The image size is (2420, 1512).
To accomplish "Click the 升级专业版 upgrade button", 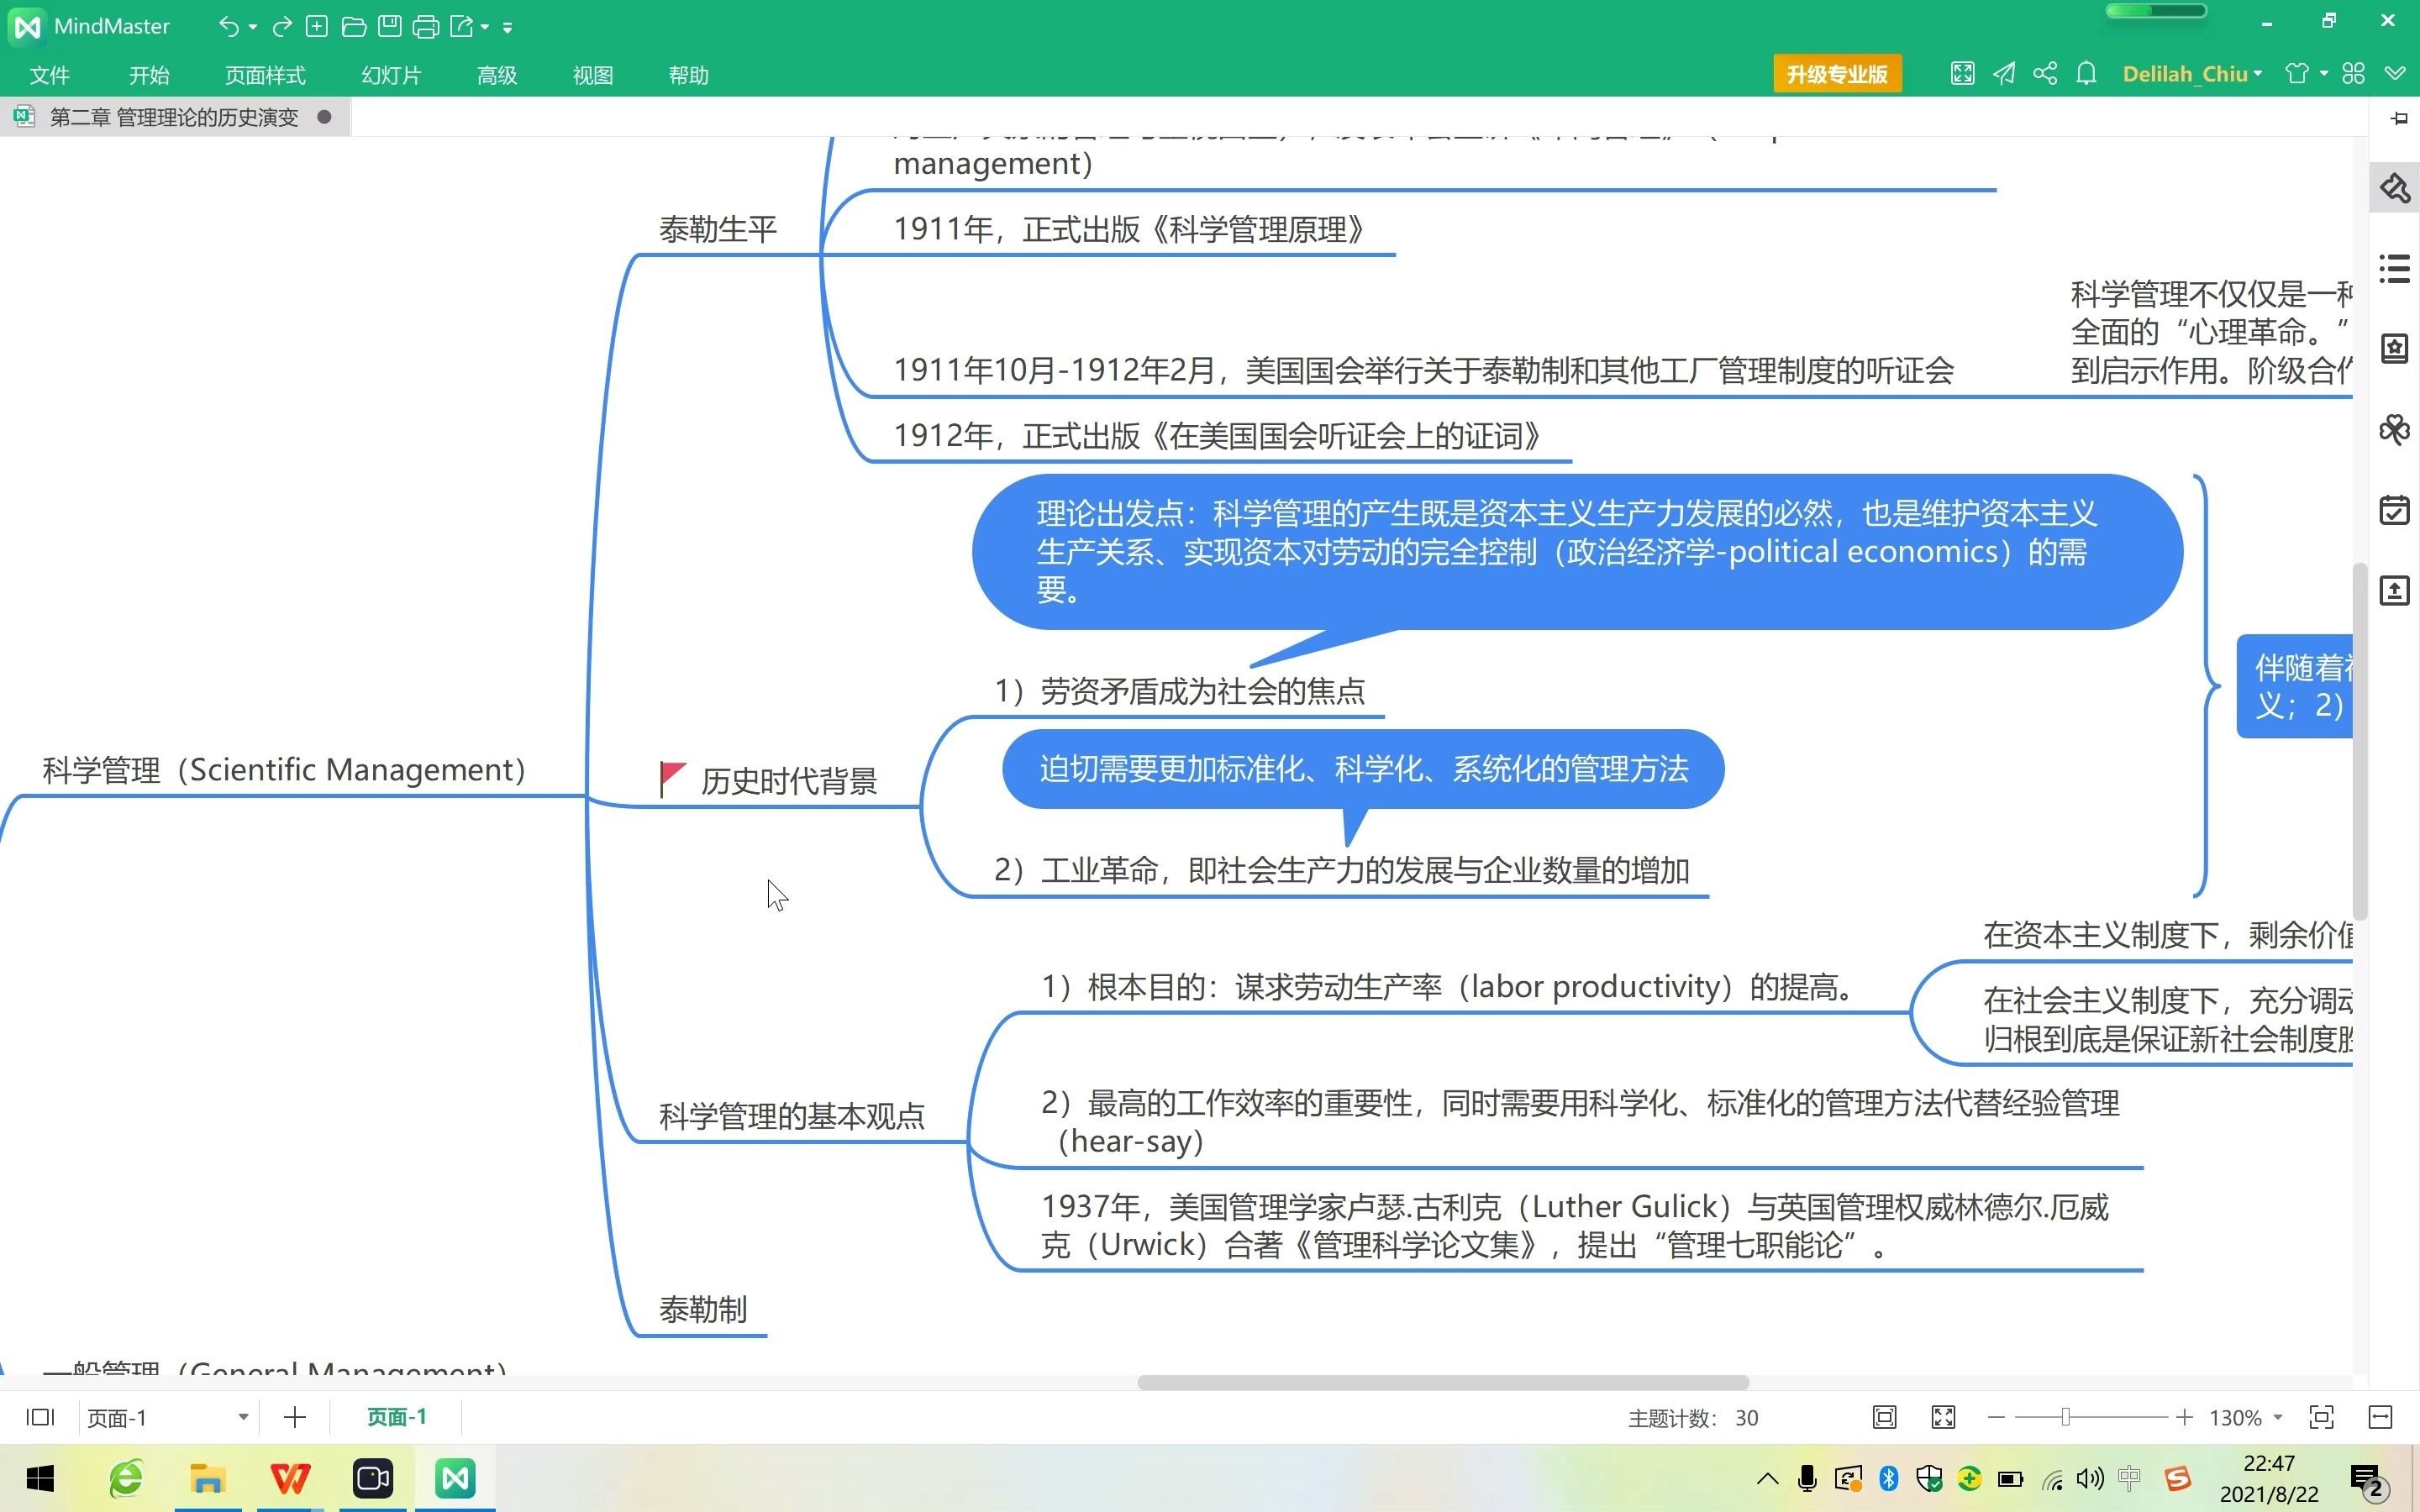I will click(x=1837, y=74).
